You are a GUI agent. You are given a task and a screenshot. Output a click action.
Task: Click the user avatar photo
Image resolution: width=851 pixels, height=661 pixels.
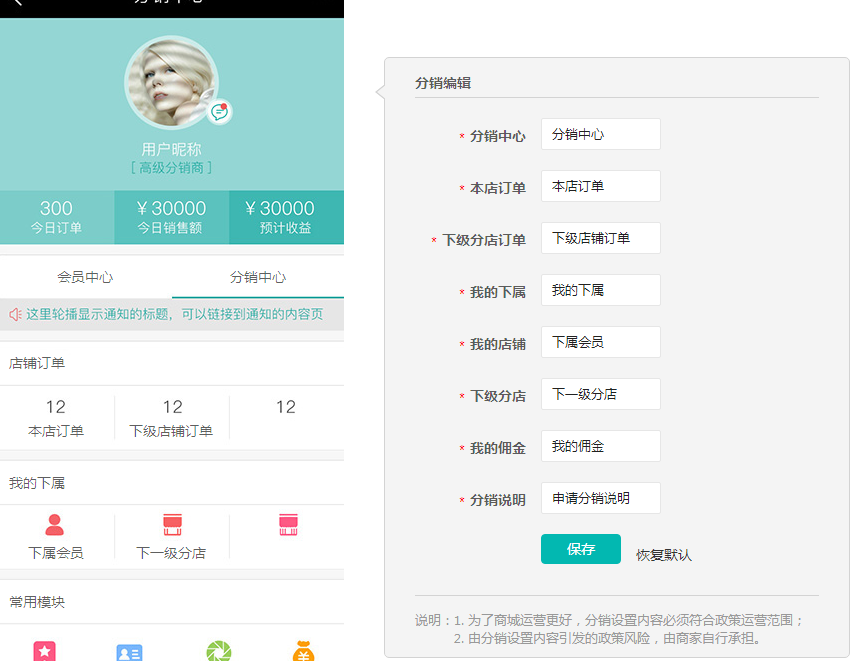[170, 83]
